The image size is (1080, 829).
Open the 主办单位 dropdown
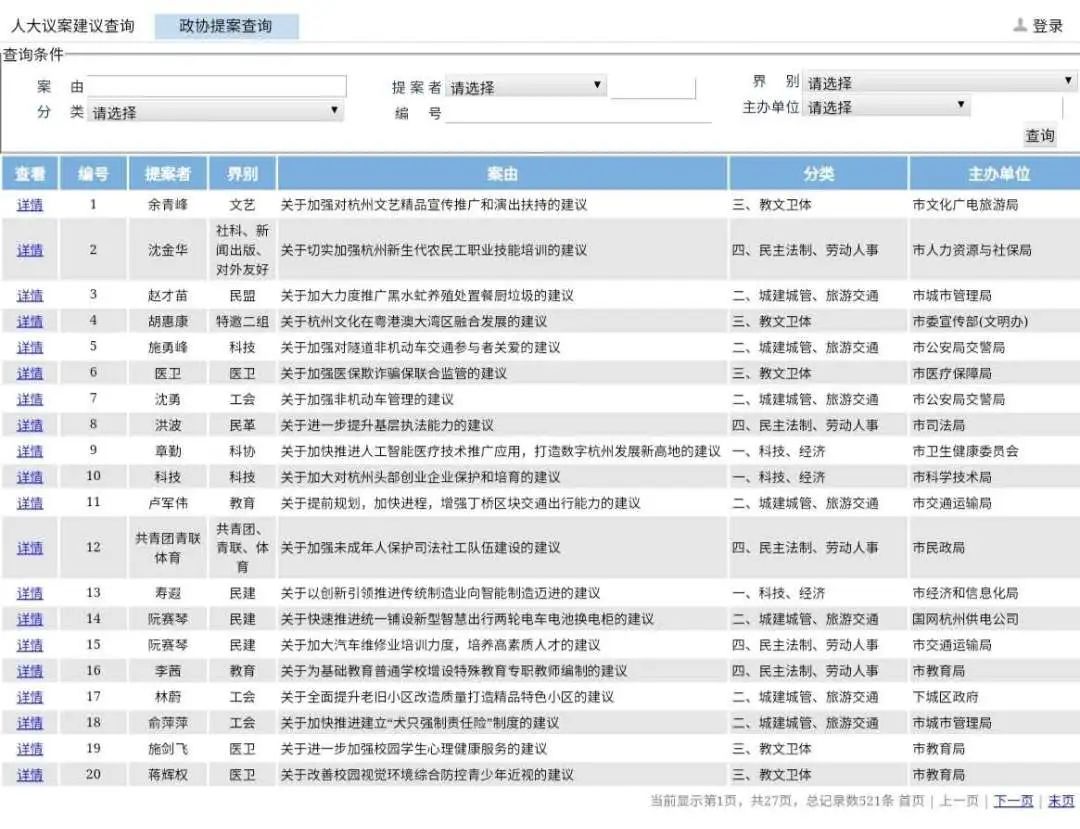pyautogui.click(x=886, y=107)
